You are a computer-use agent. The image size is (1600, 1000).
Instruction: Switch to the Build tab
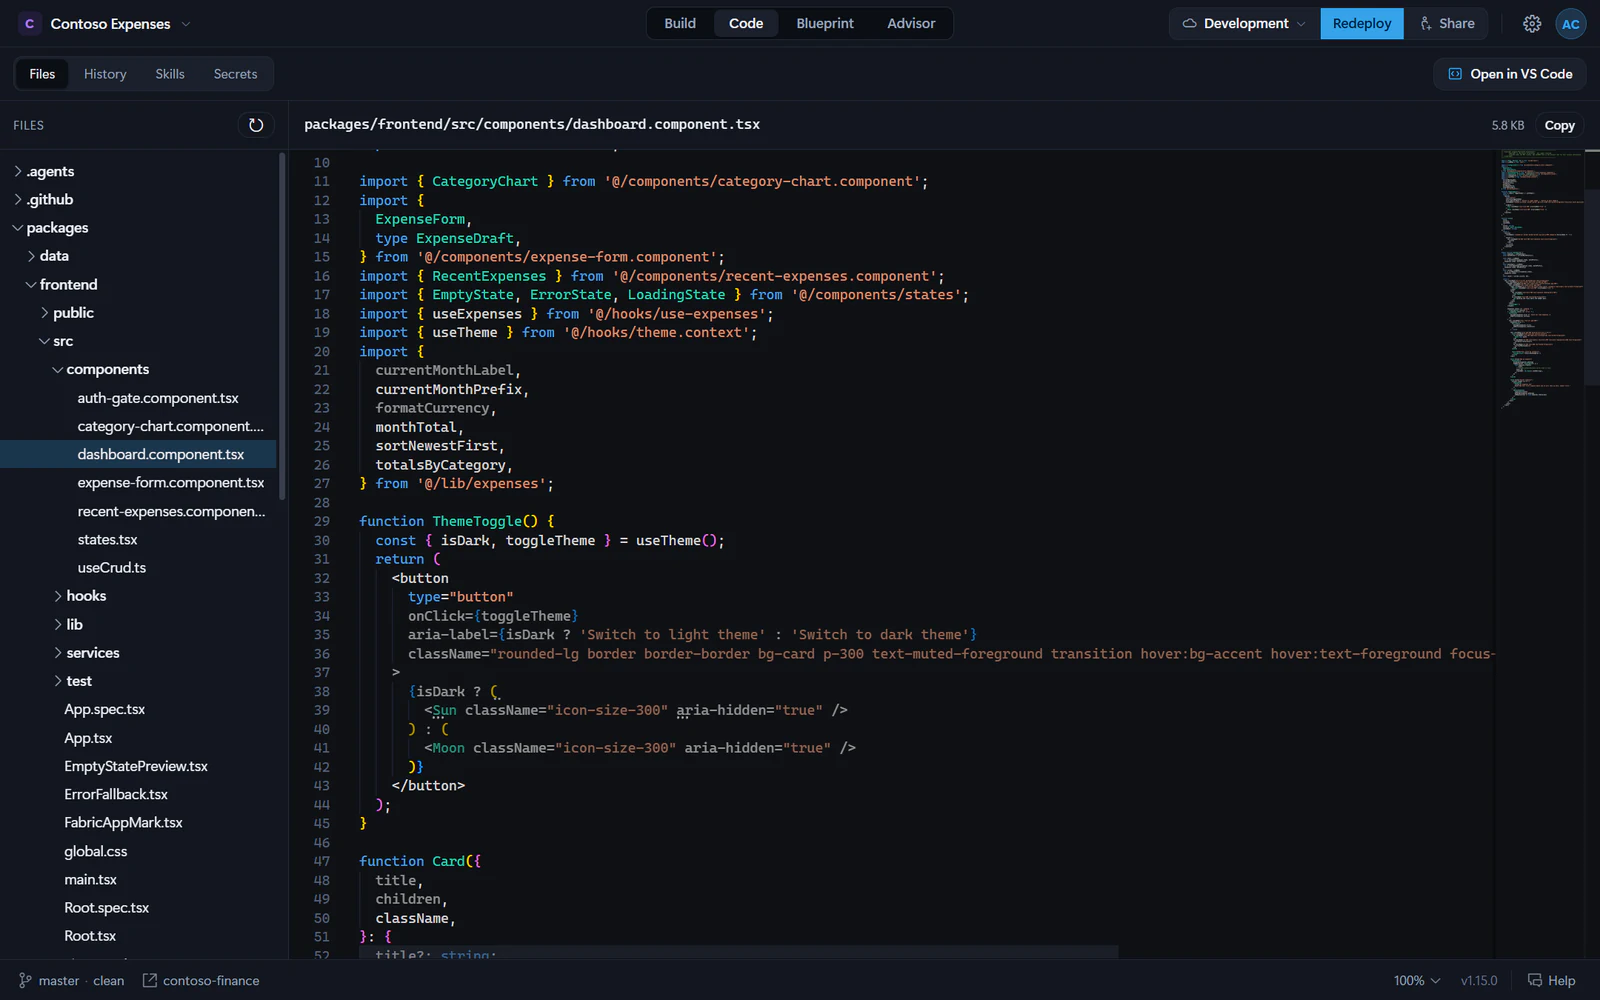[680, 24]
